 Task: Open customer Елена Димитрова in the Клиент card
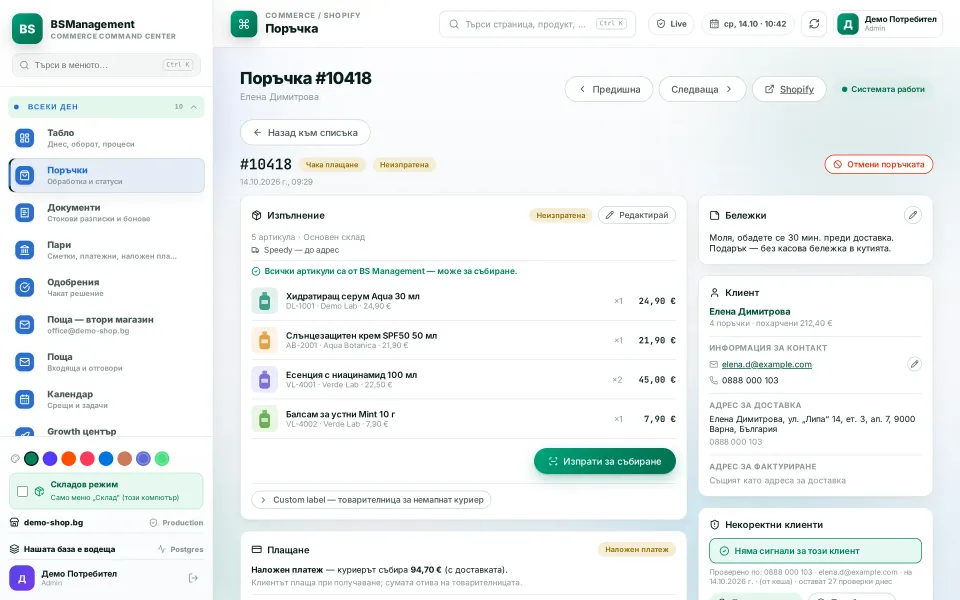[749, 312]
